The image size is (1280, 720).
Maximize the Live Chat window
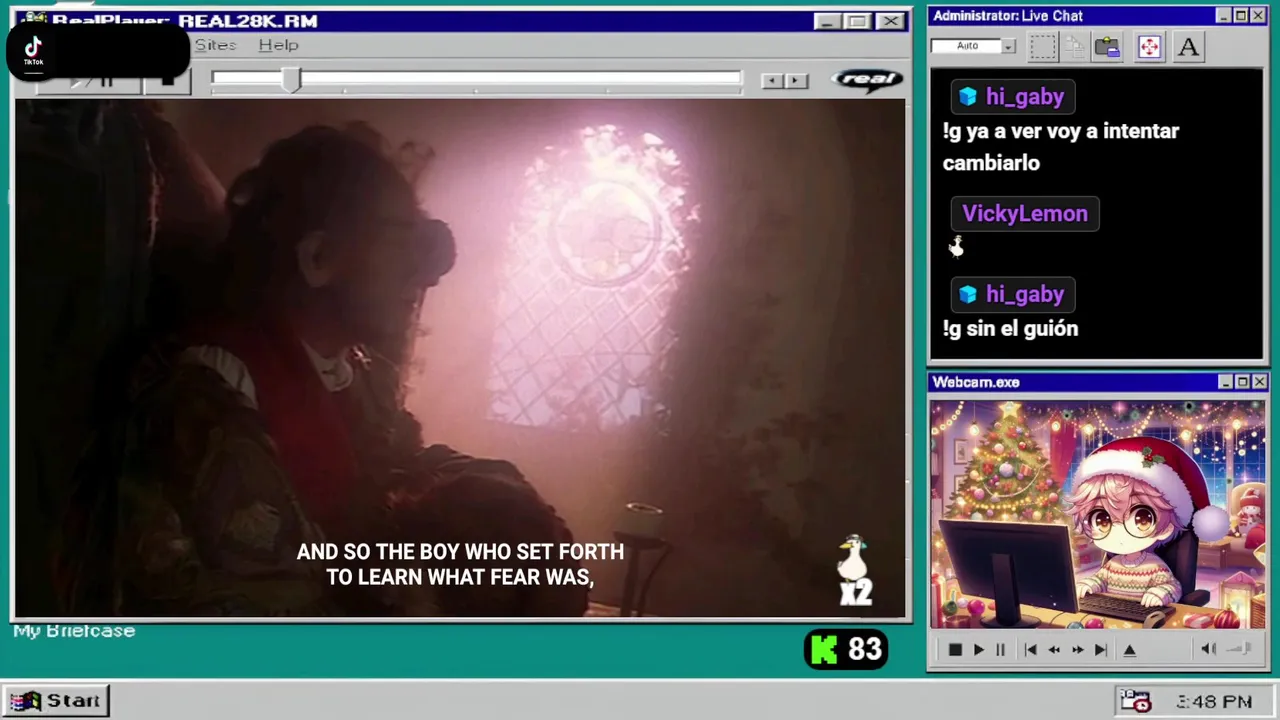(1241, 16)
